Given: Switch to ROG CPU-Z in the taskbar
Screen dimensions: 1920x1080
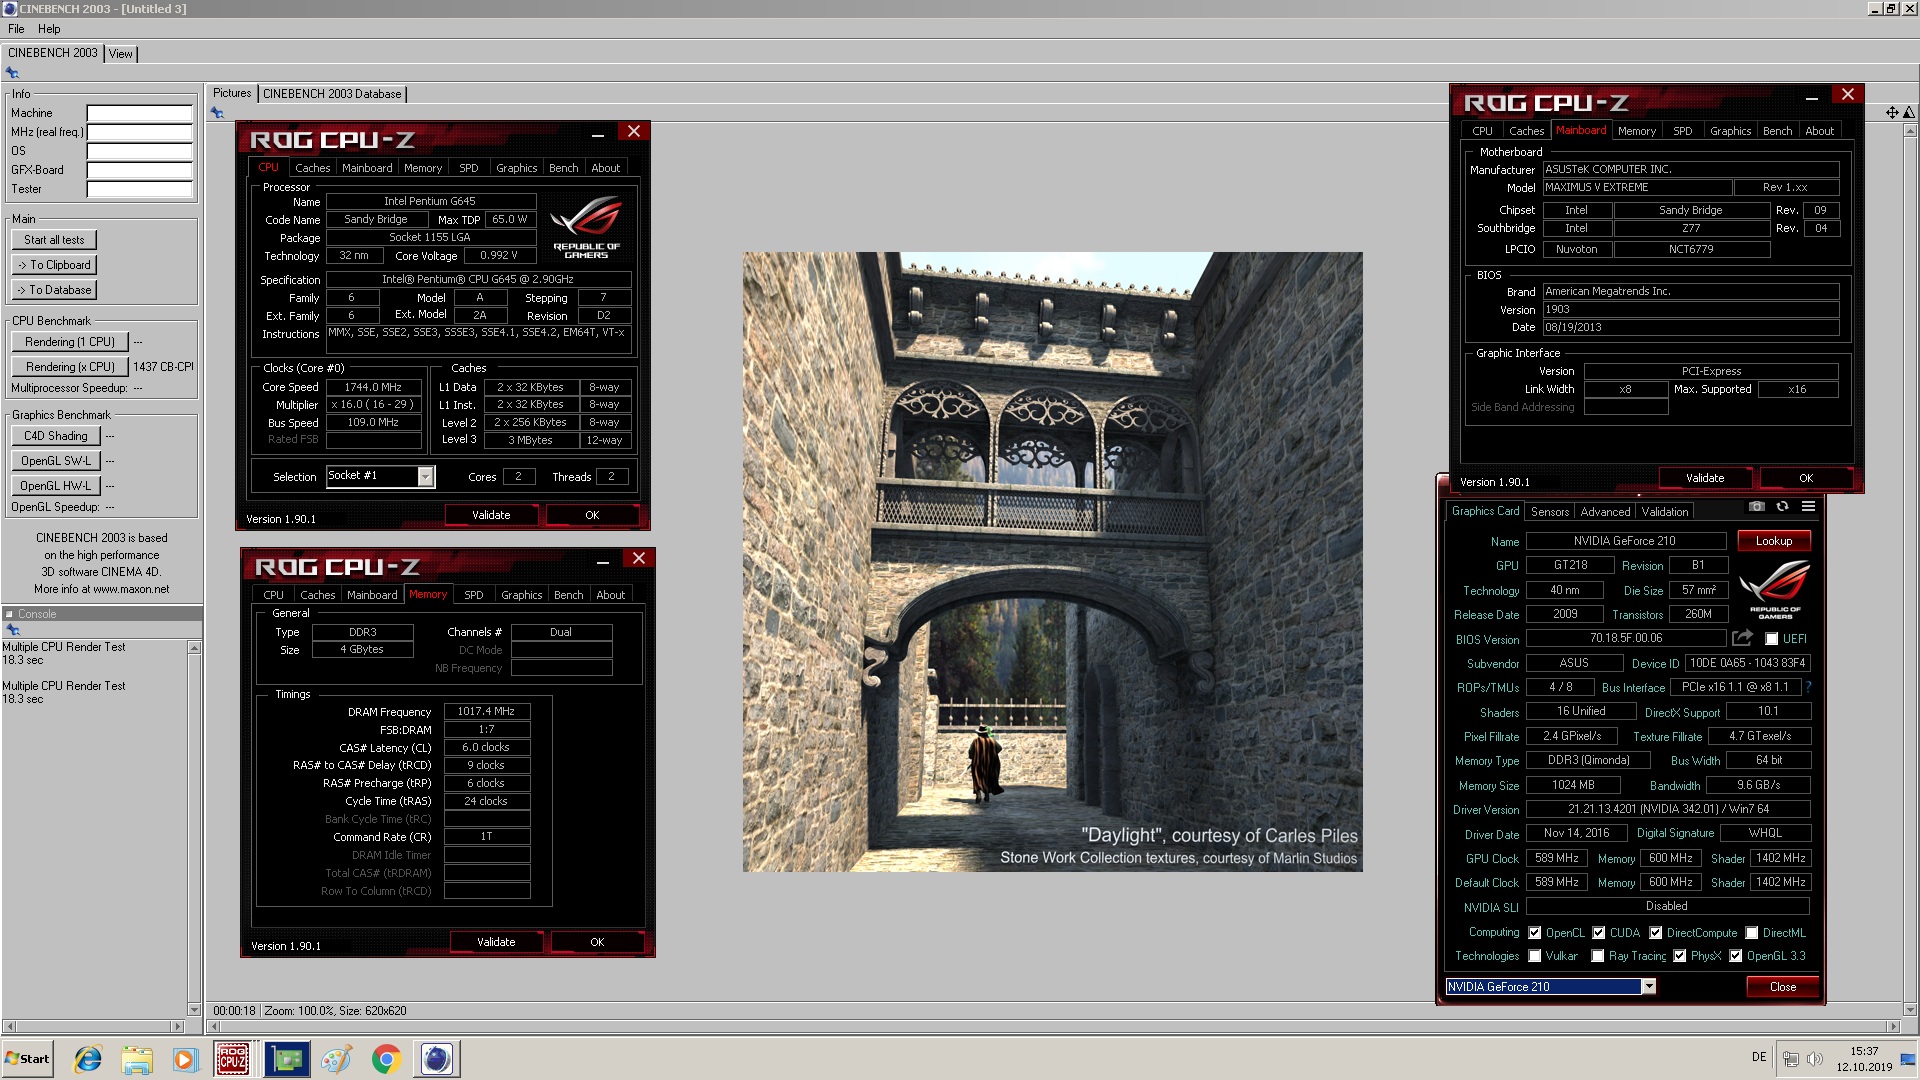Looking at the screenshot, I should (233, 1059).
